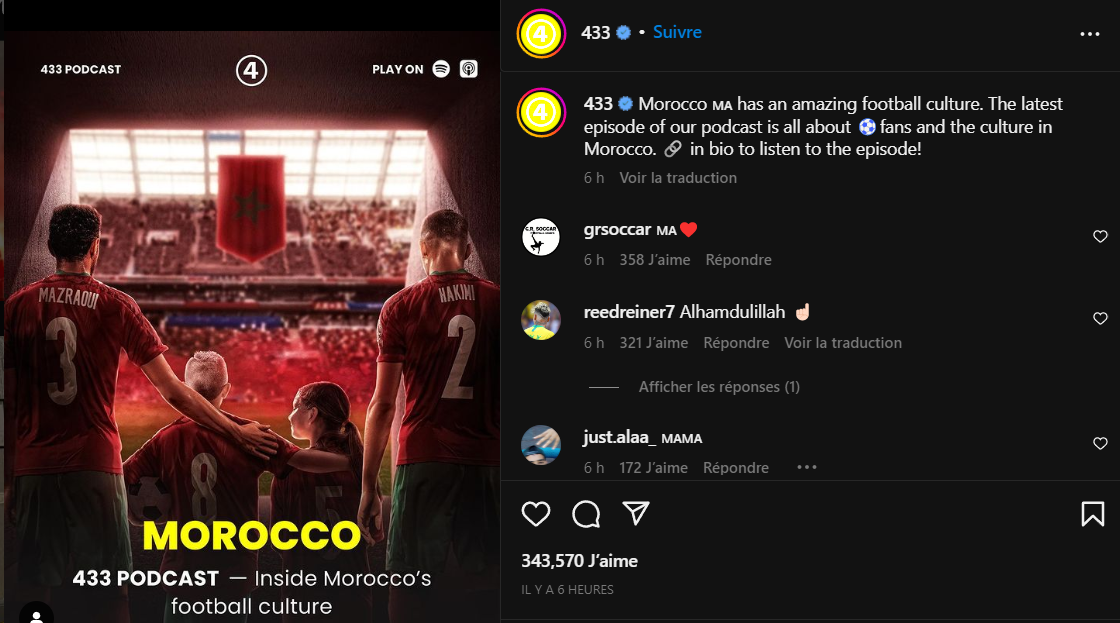The height and width of the screenshot is (623, 1120).
Task: Open the post options three-dot menu
Action: [1090, 34]
